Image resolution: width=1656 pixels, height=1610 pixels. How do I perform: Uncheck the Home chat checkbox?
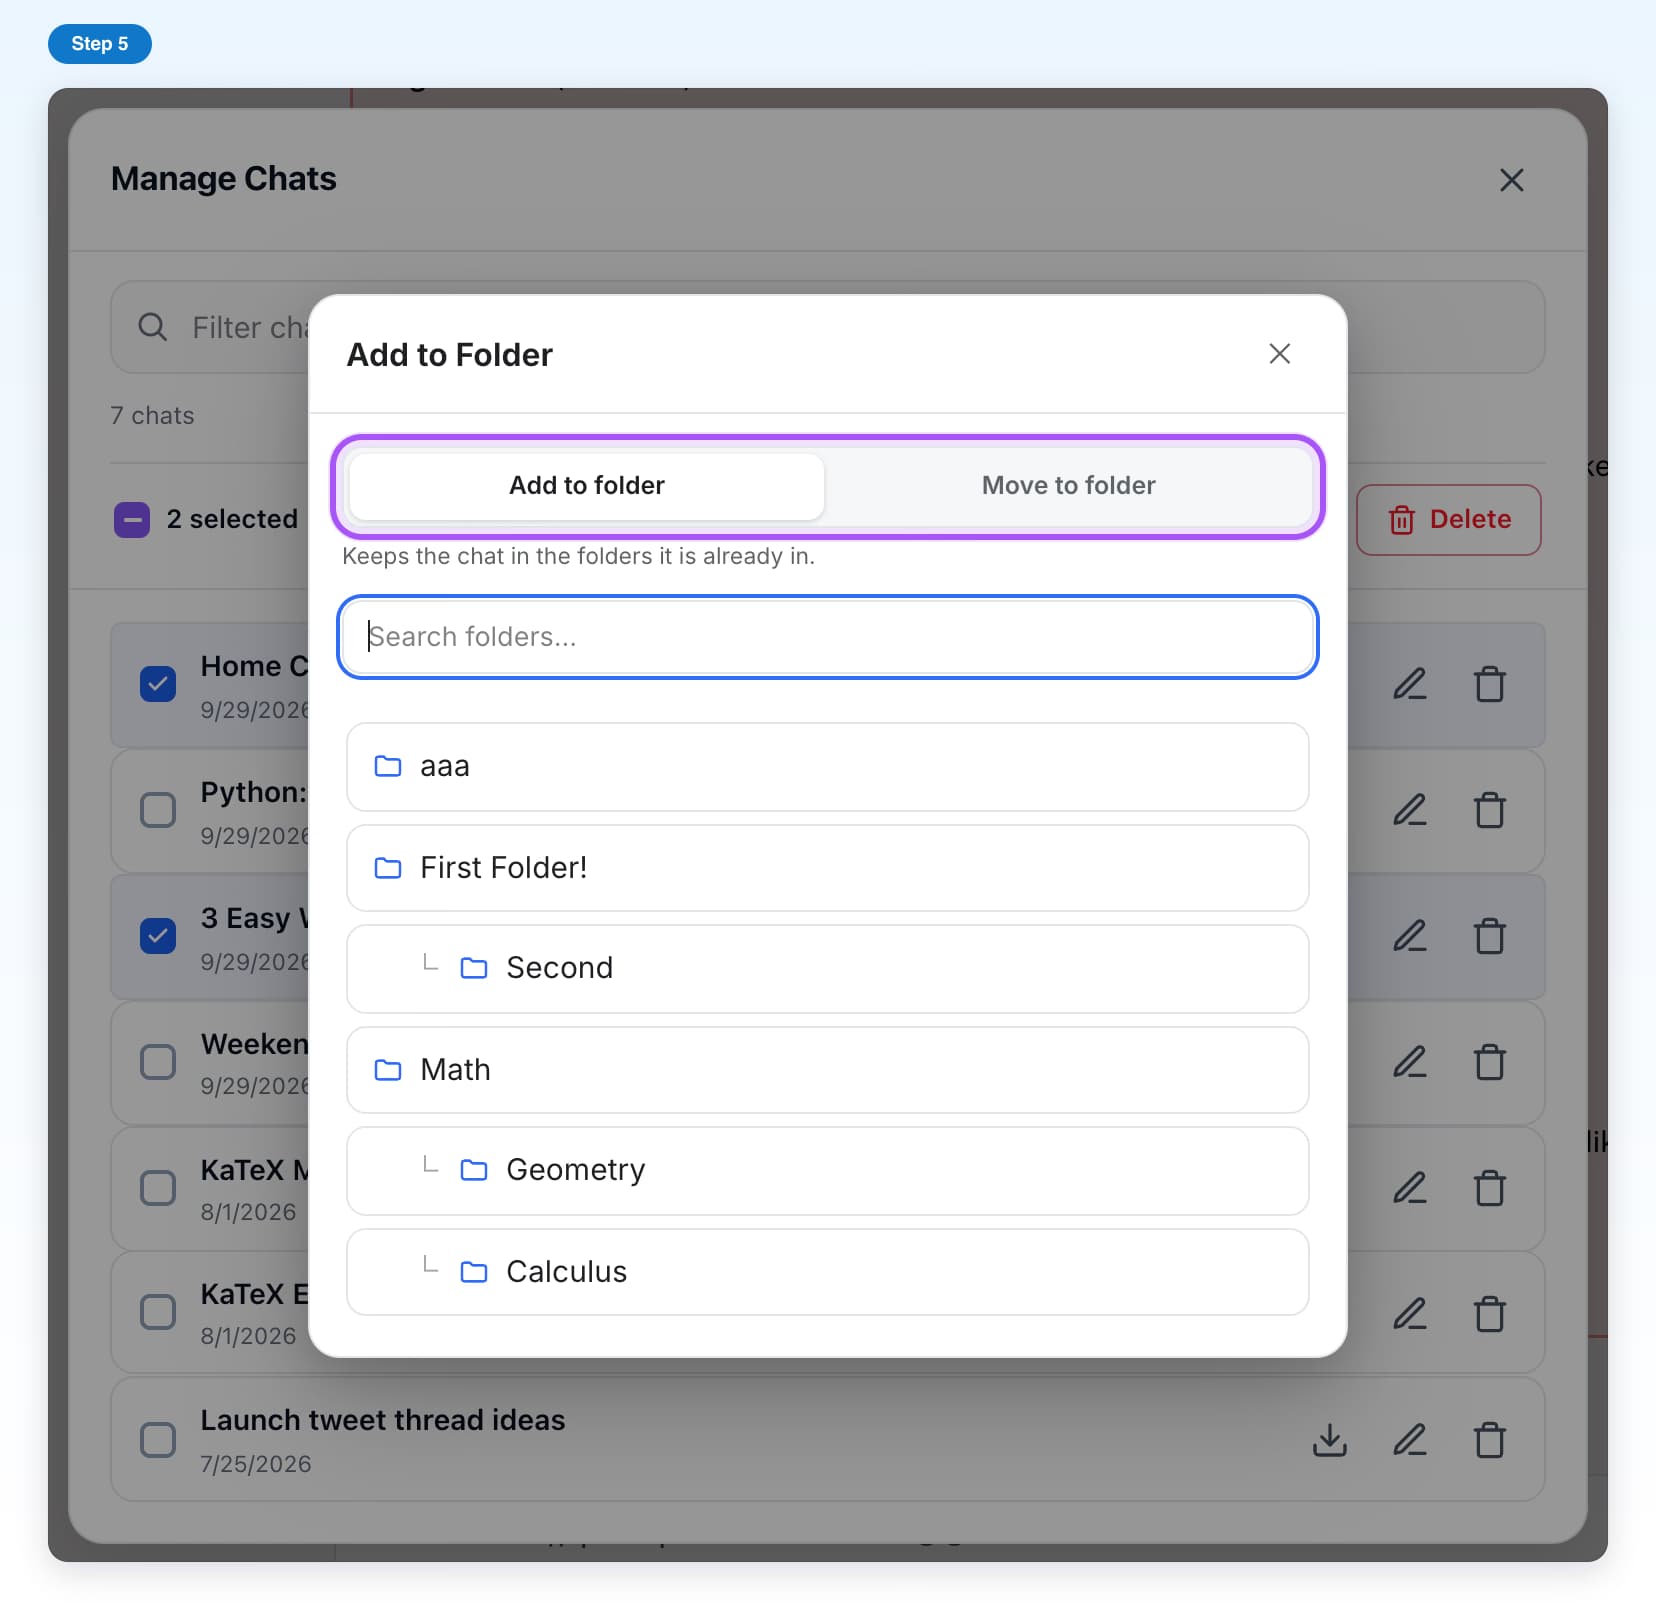pos(158,684)
